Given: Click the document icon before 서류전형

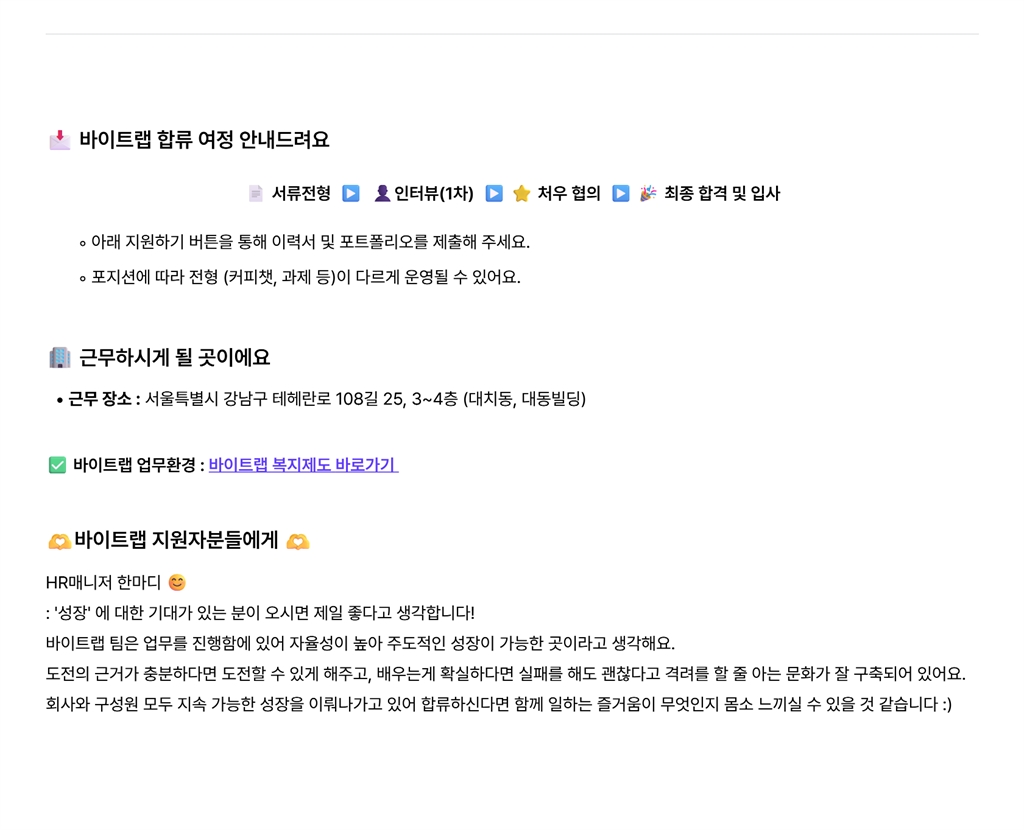Looking at the screenshot, I should pos(256,193).
